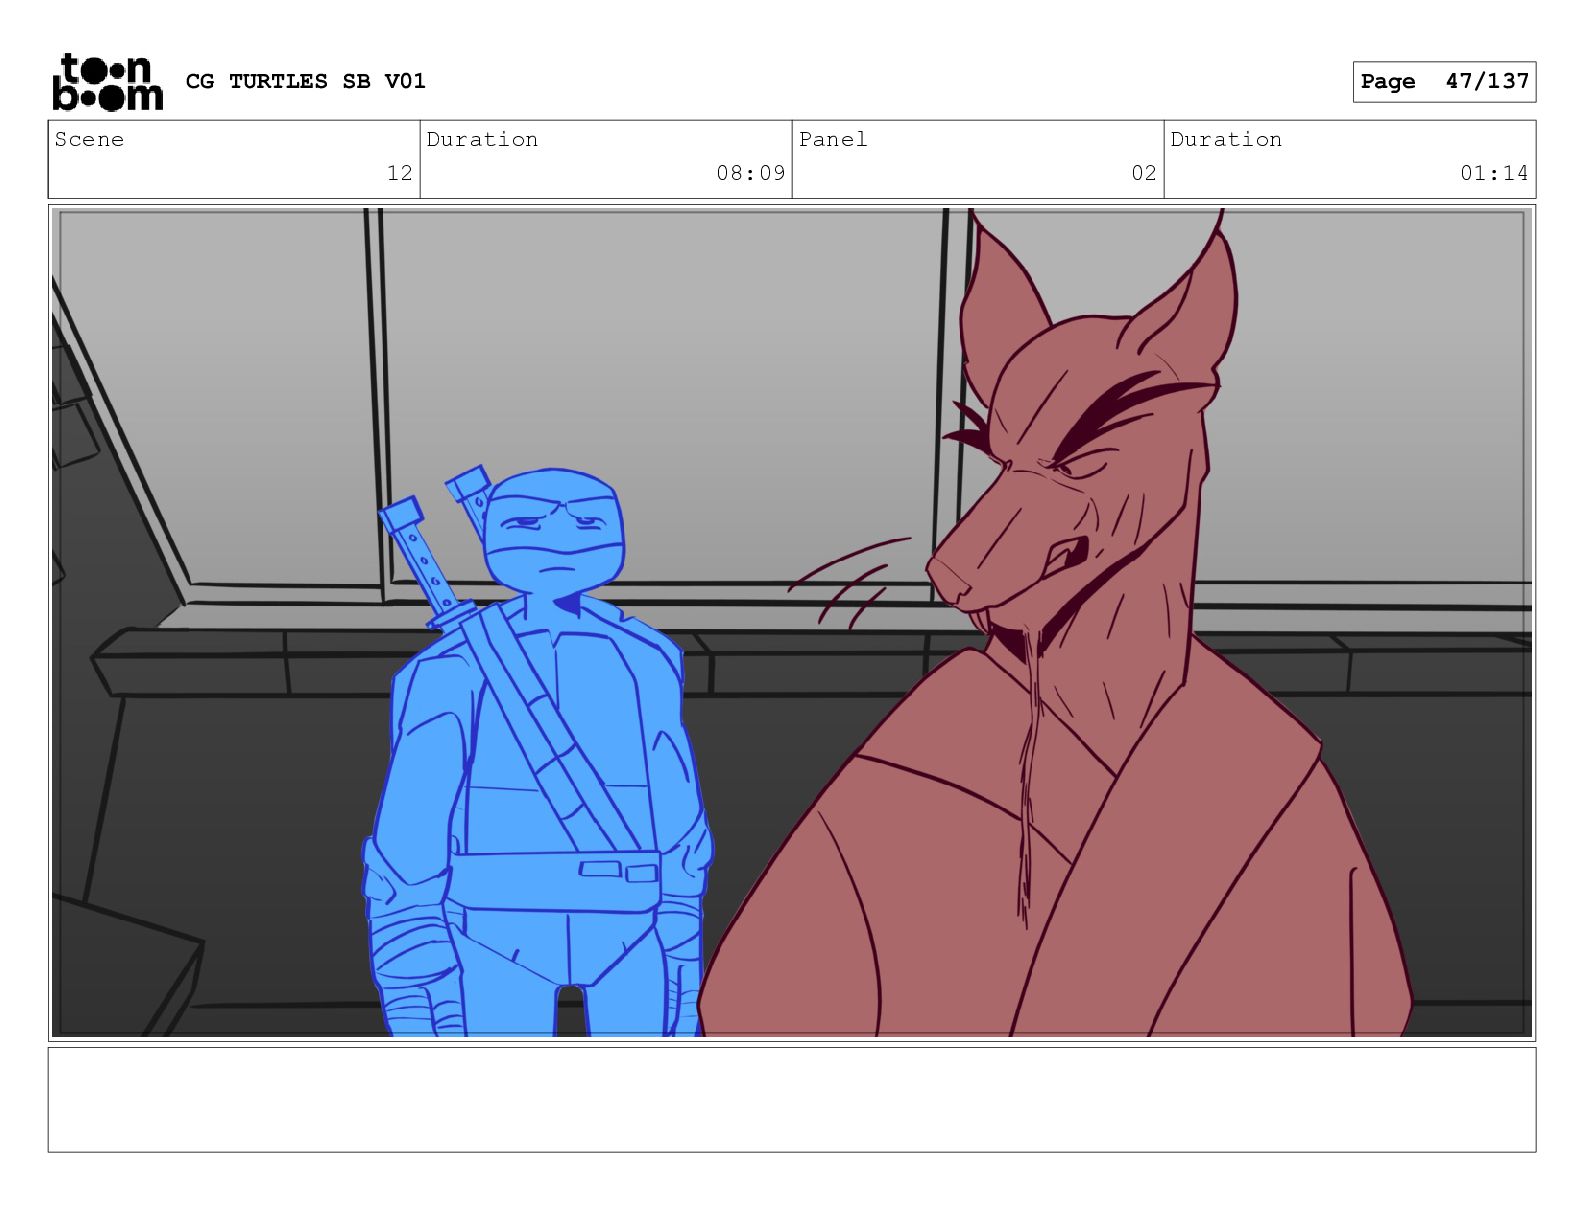
Task: Click the empty notes box below the panel
Action: (792, 1100)
